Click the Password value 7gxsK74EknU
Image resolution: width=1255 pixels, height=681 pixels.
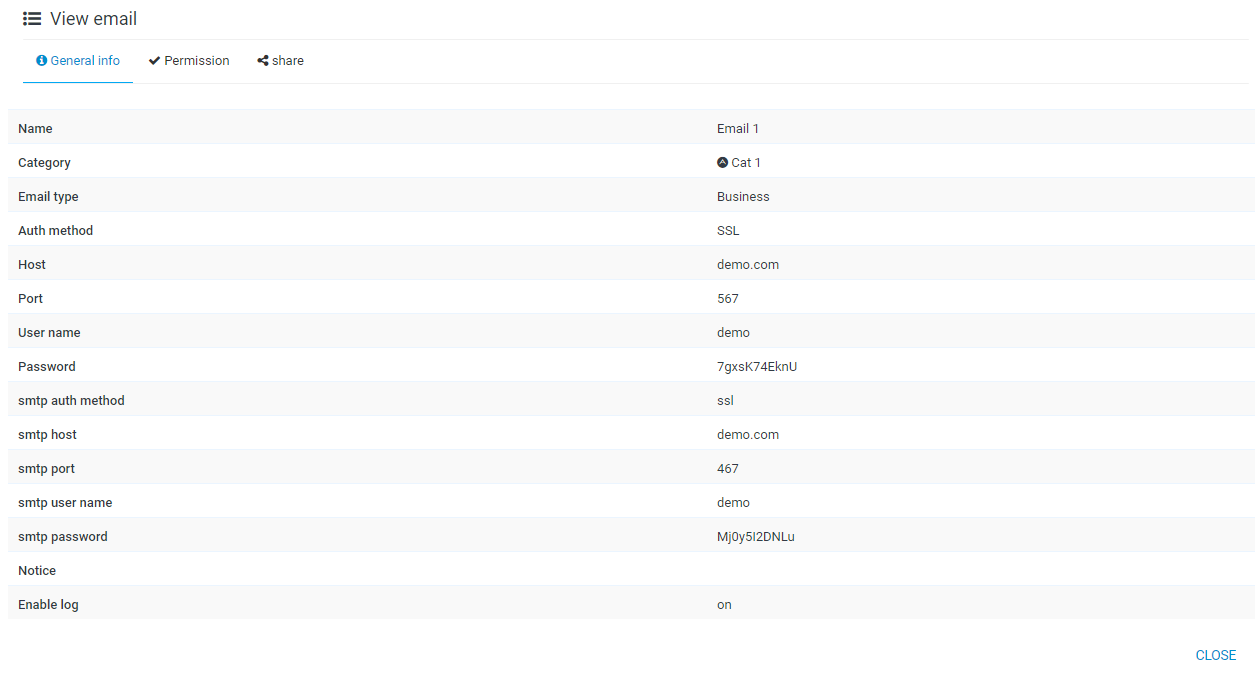point(757,367)
